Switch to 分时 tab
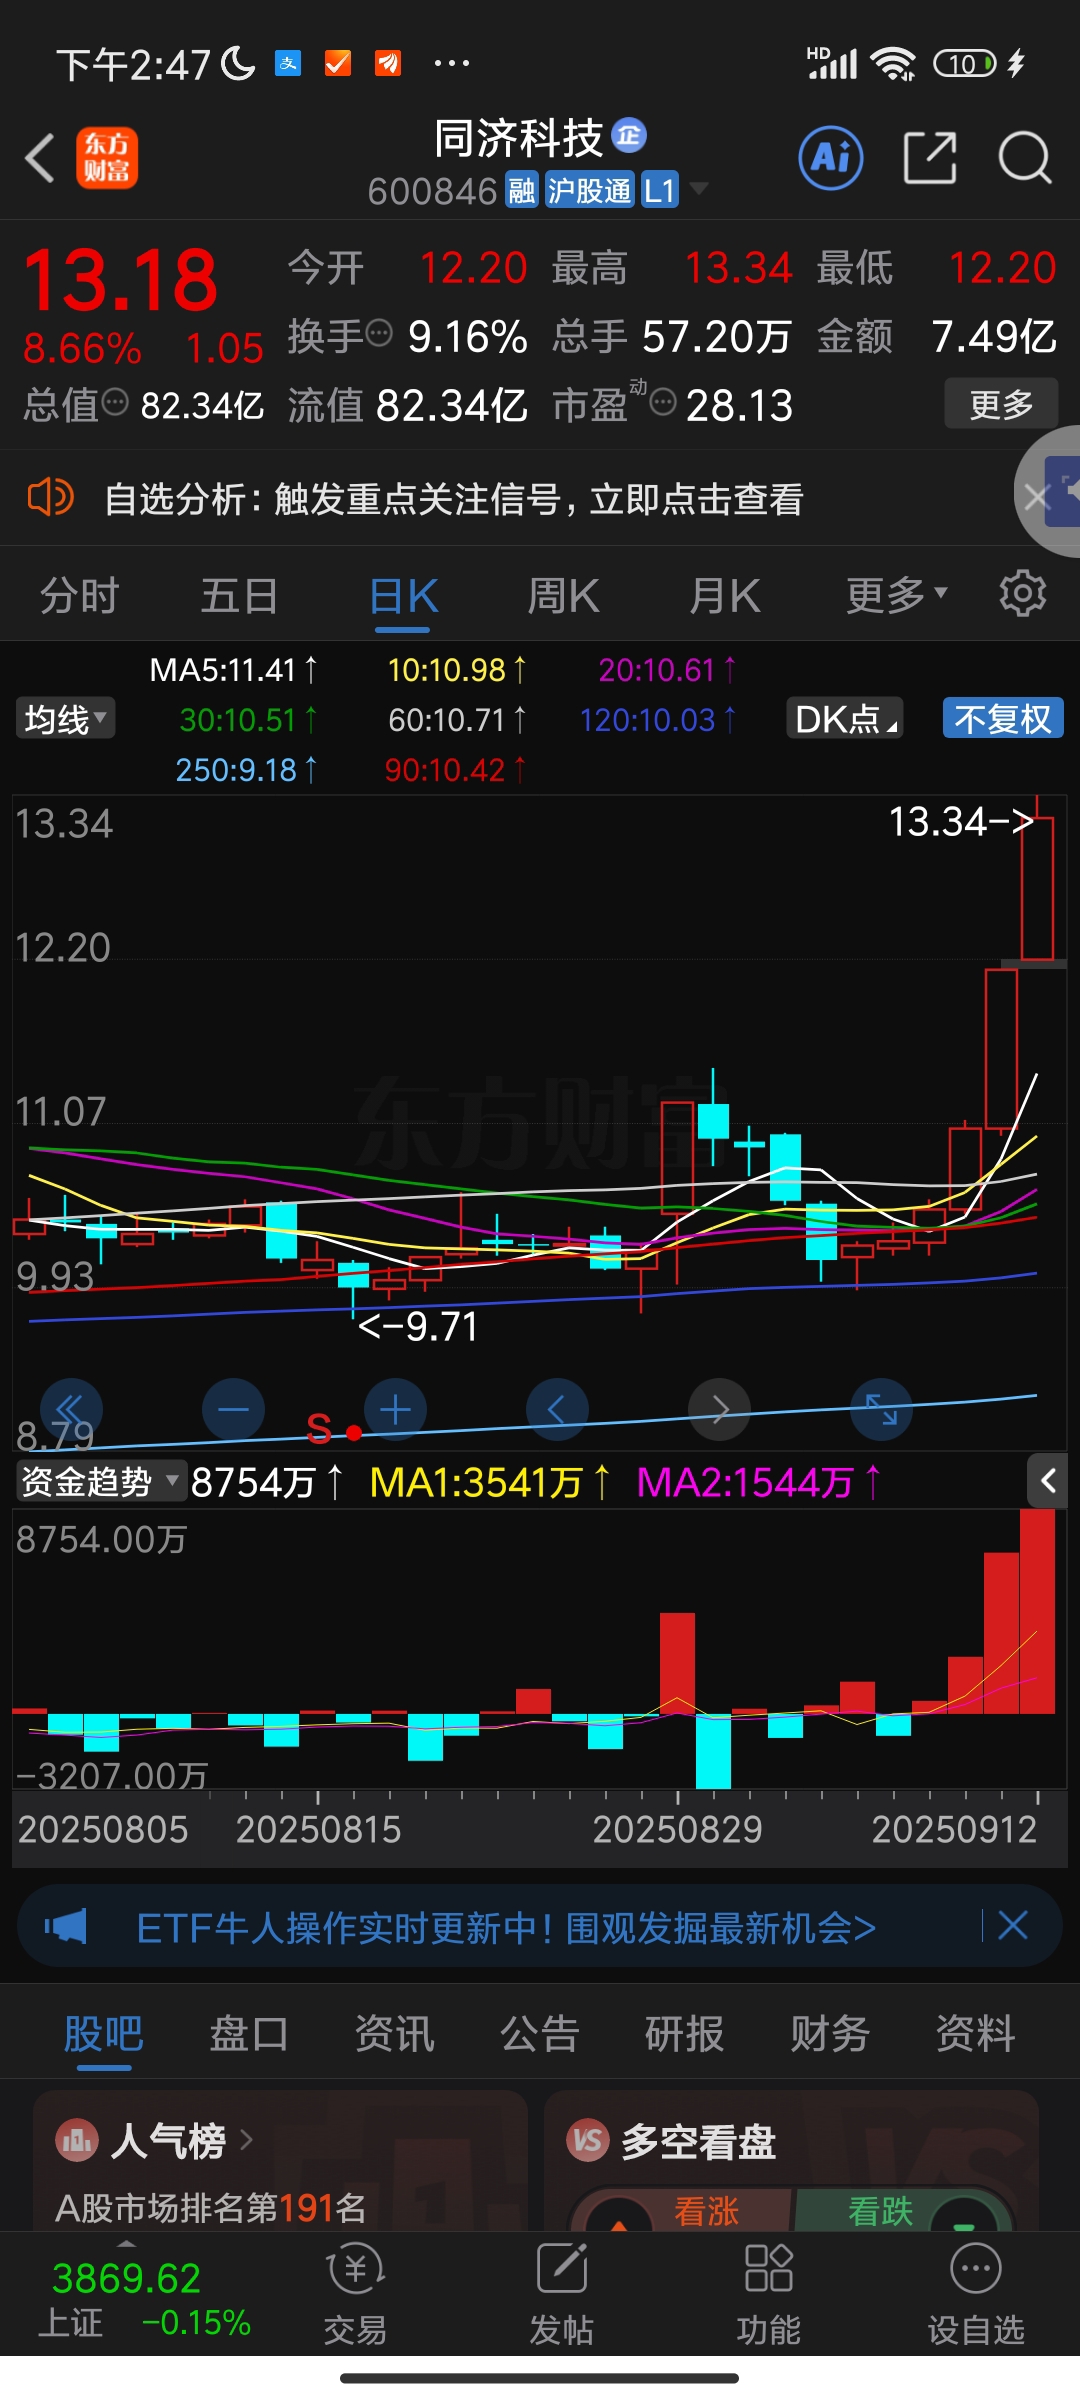This screenshot has width=1080, height=2400. (x=79, y=595)
